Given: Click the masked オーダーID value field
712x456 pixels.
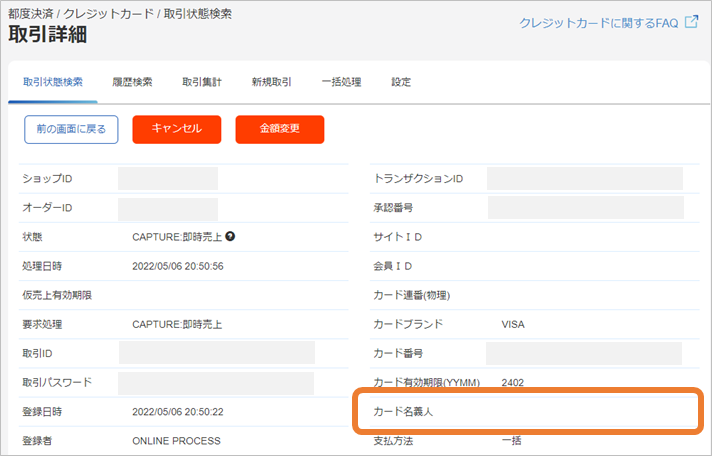Looking at the screenshot, I should (x=168, y=209).
